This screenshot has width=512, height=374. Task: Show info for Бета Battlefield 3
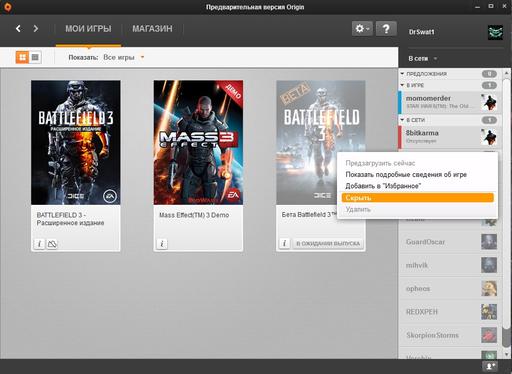pos(284,243)
